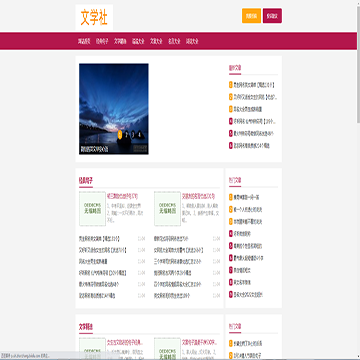Click the crimson heading of the first article section
The height and width of the screenshot is (360, 360).
point(86,181)
